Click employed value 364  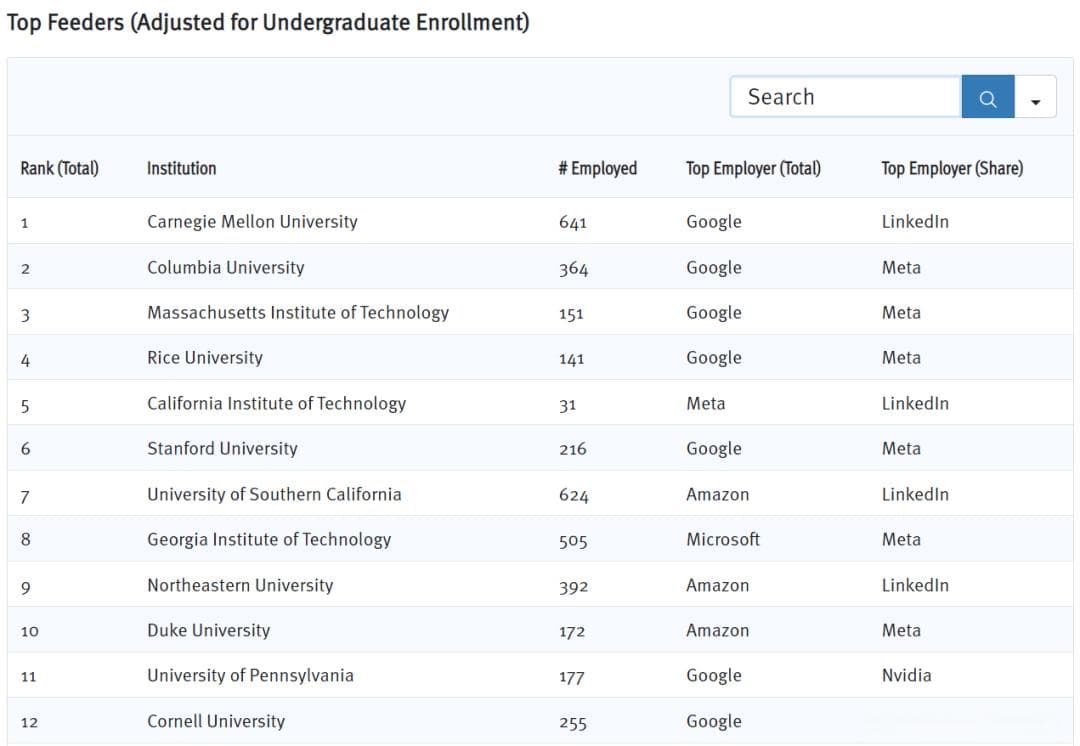click(x=573, y=268)
